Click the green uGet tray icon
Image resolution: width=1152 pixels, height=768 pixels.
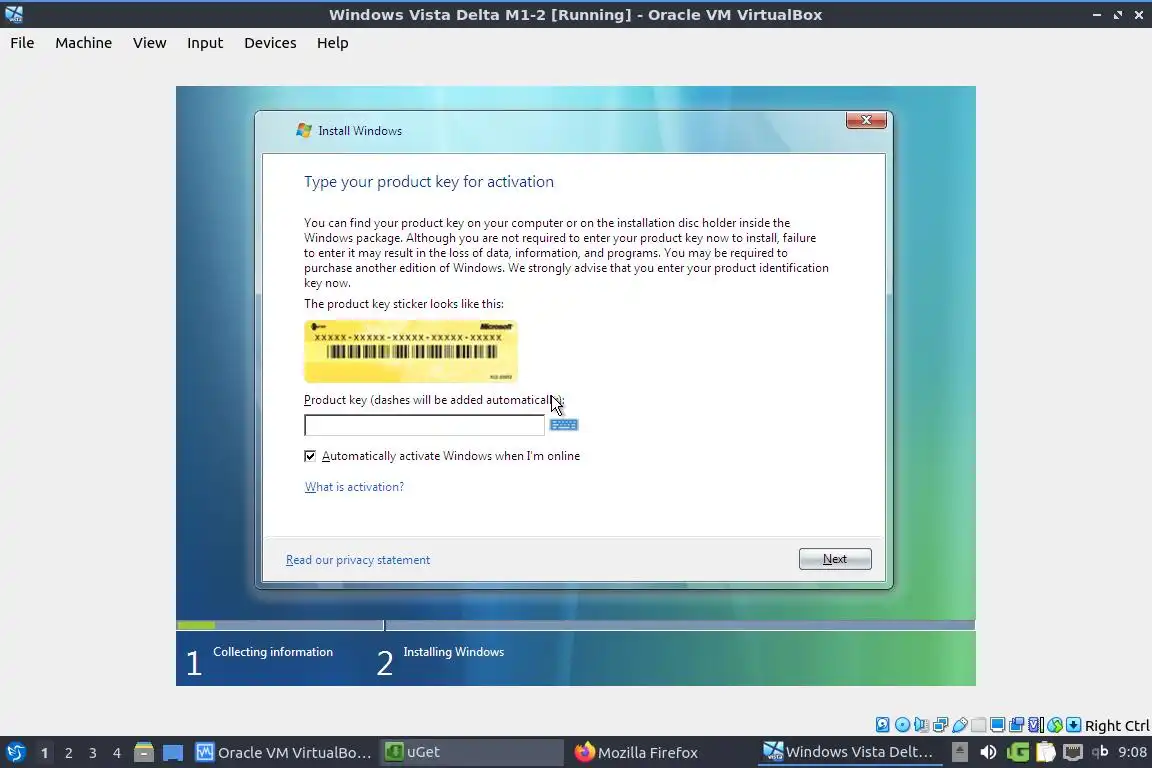tap(1018, 752)
